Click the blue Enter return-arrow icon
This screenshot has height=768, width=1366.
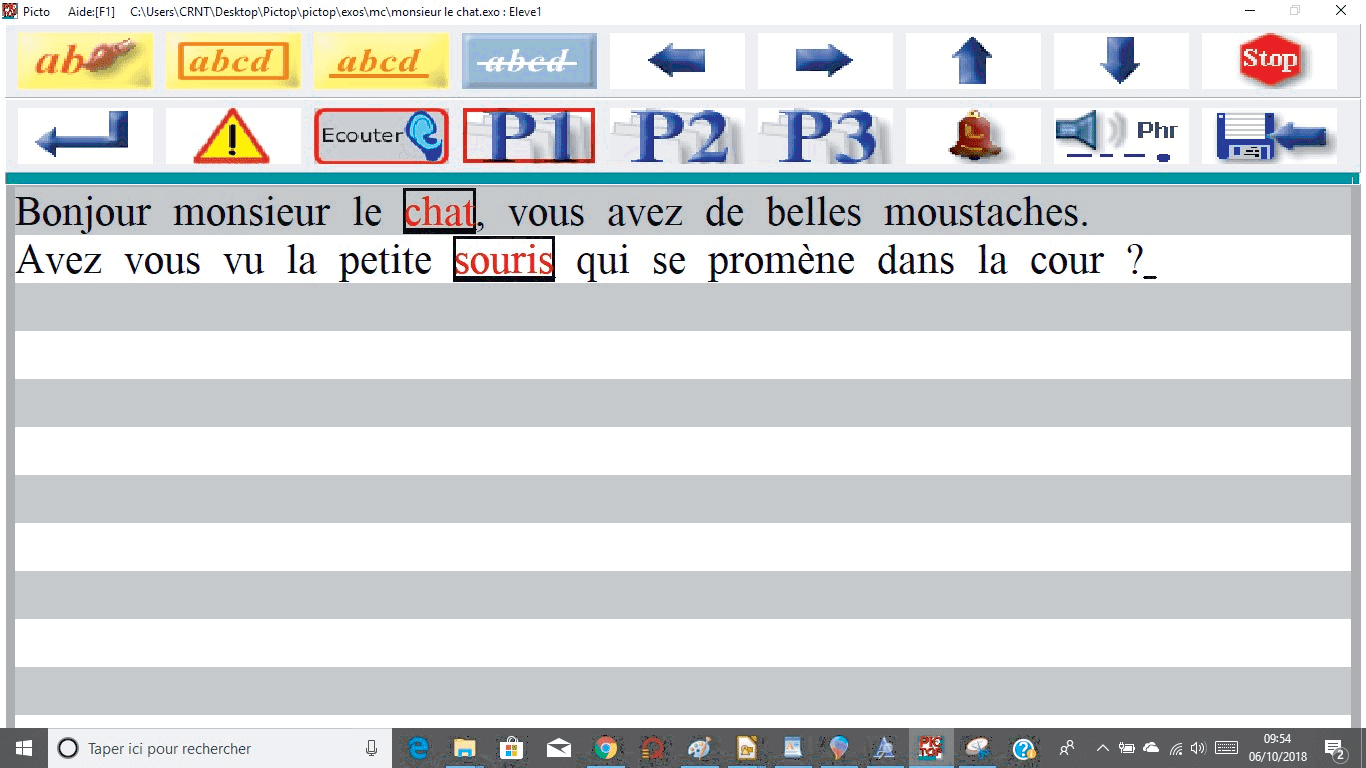click(x=85, y=136)
